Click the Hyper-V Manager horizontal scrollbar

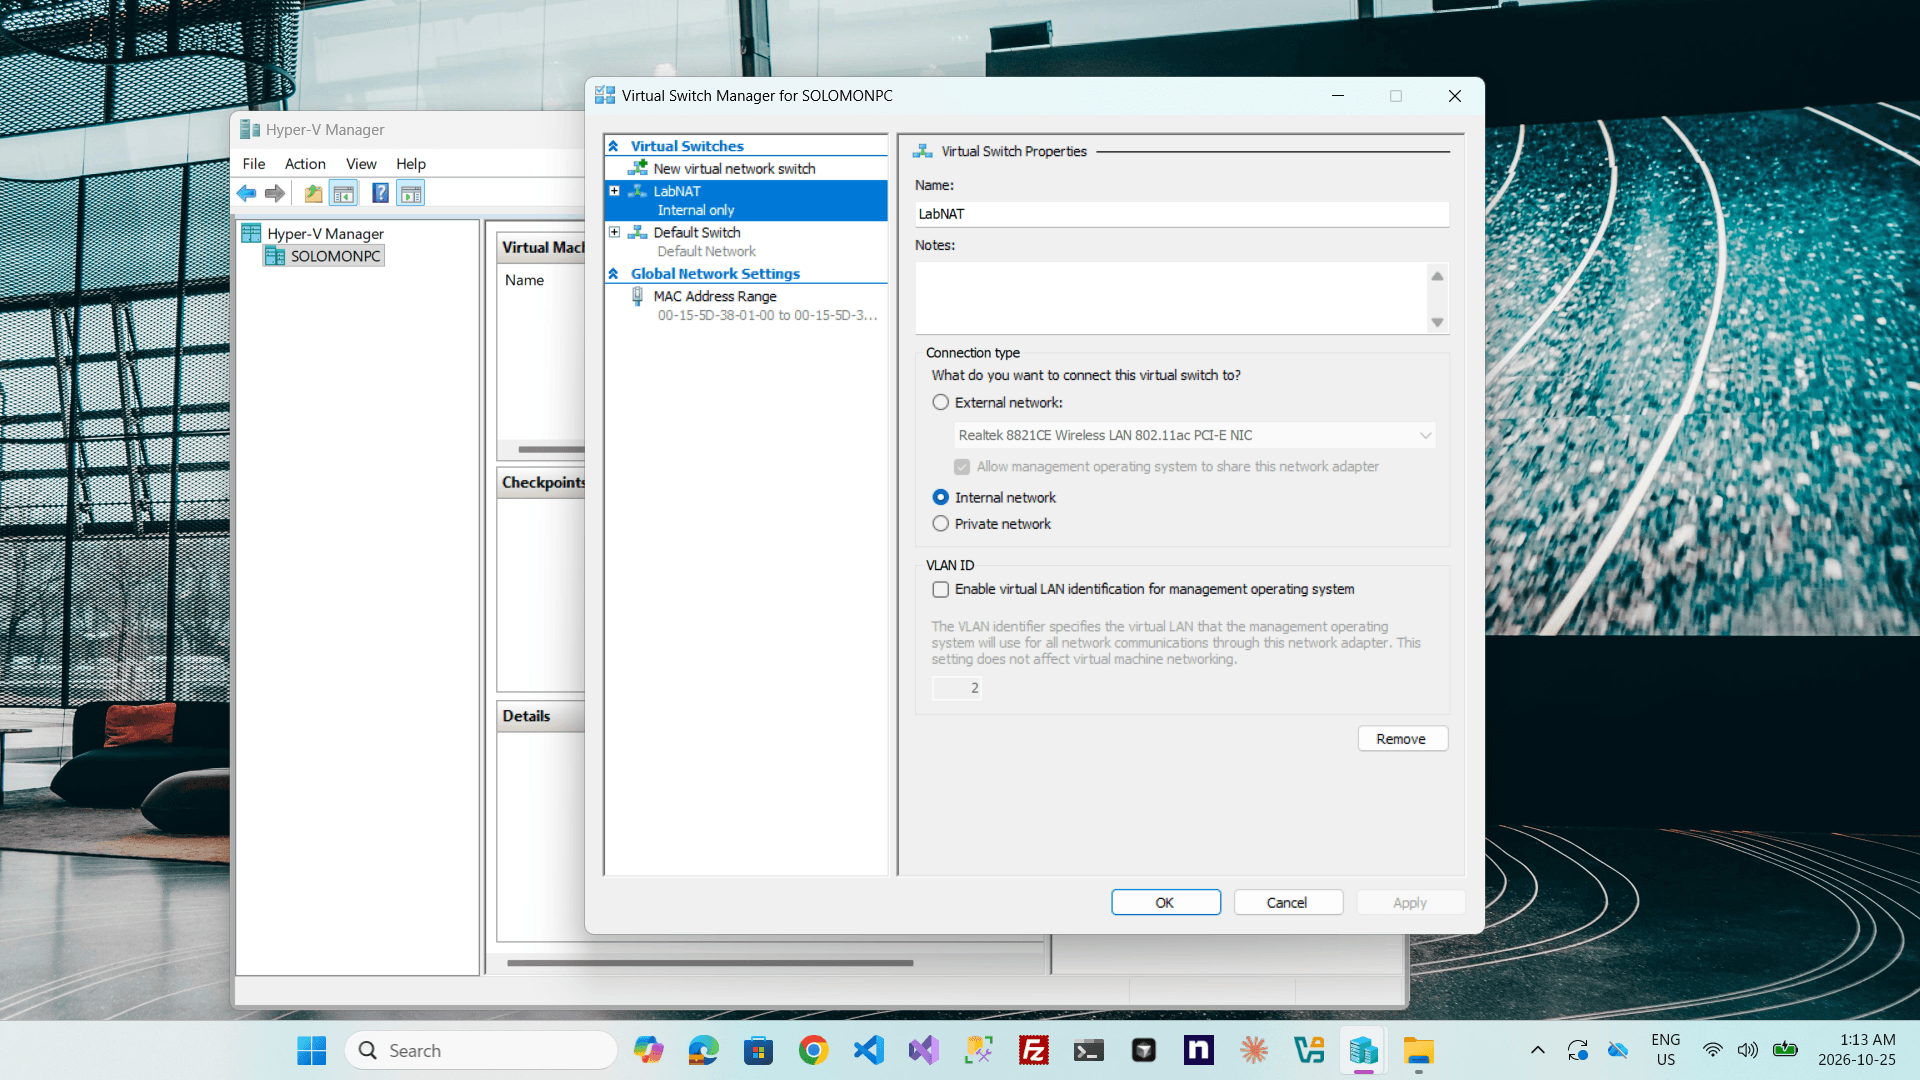coord(709,963)
